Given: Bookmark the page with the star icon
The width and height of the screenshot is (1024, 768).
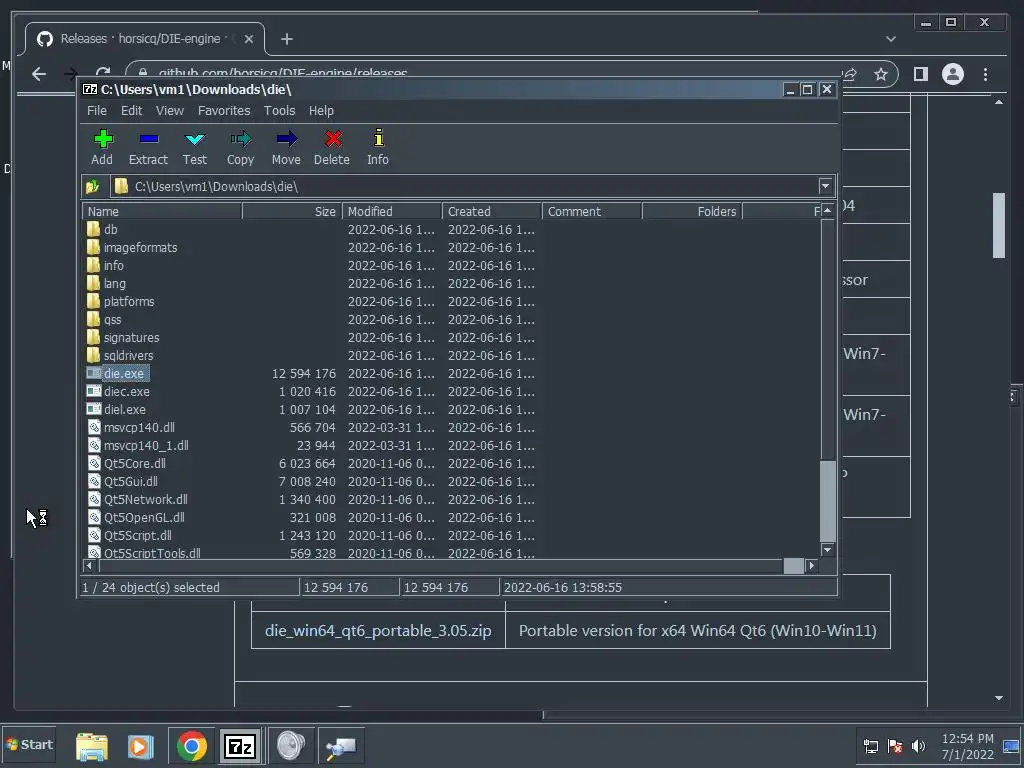Looking at the screenshot, I should coord(881,74).
